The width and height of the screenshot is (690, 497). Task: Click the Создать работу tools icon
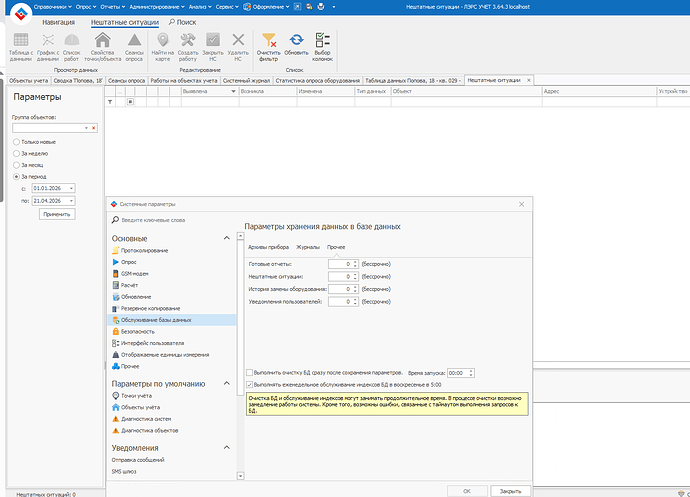tap(188, 40)
